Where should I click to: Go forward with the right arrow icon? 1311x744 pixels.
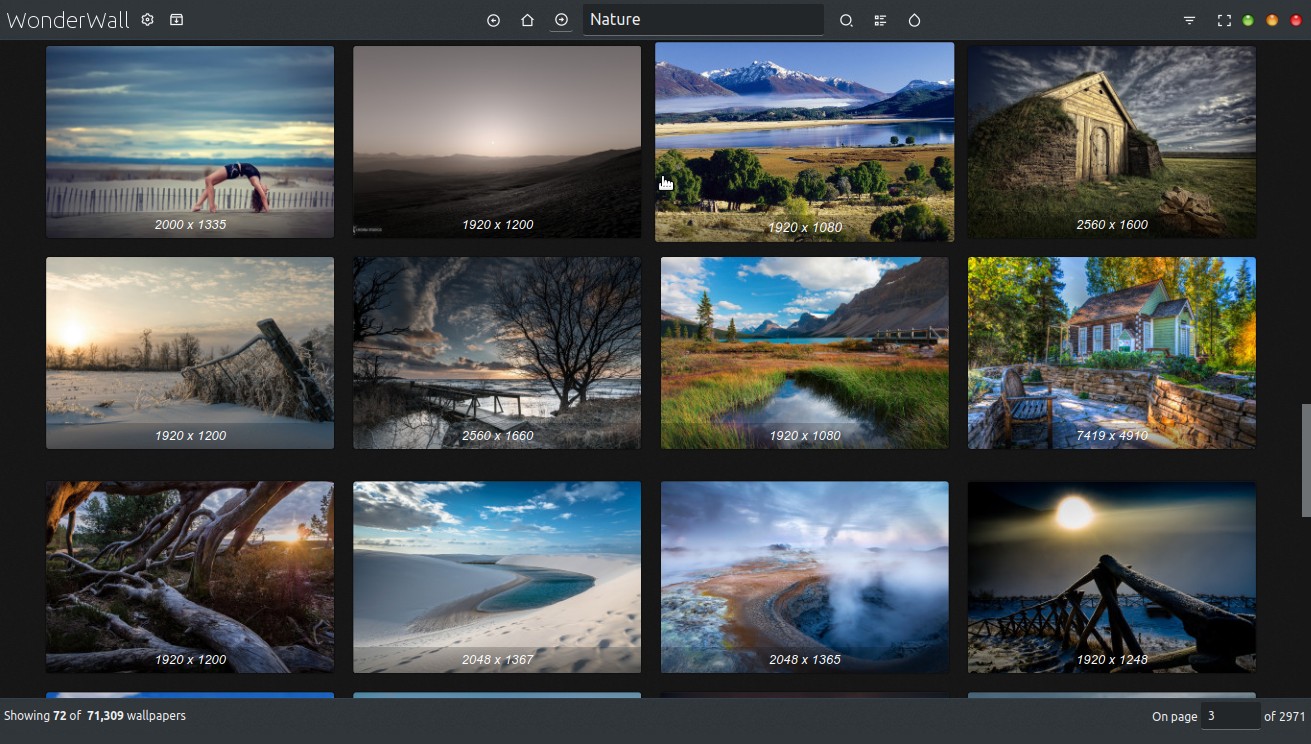point(561,20)
